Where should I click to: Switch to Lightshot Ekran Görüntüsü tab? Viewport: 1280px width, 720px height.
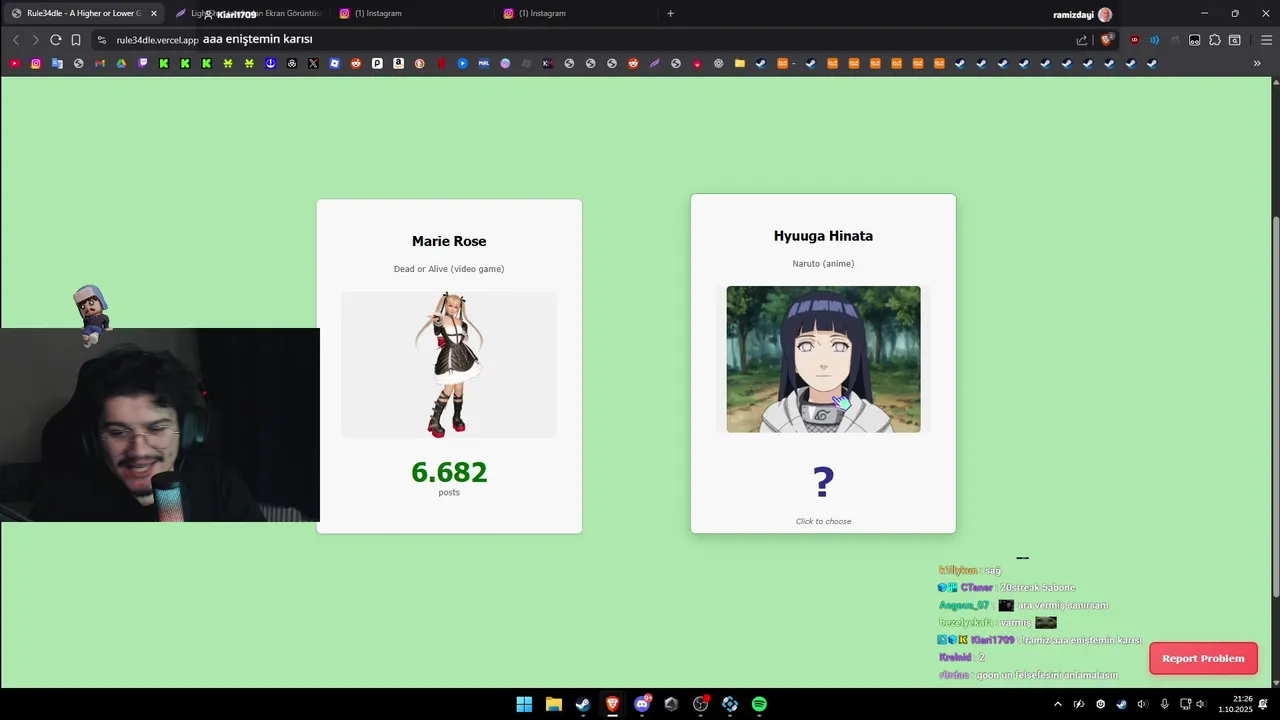[x=247, y=13]
